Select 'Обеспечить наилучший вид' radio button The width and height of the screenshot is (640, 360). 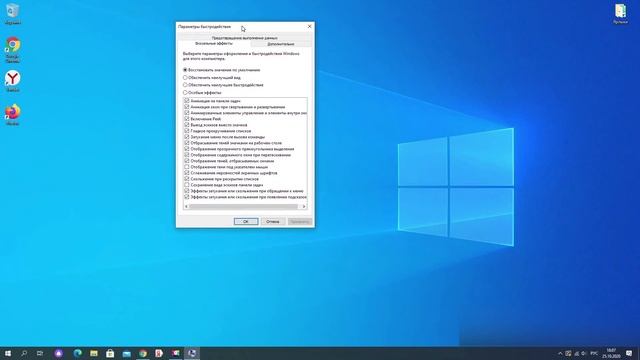[185, 78]
